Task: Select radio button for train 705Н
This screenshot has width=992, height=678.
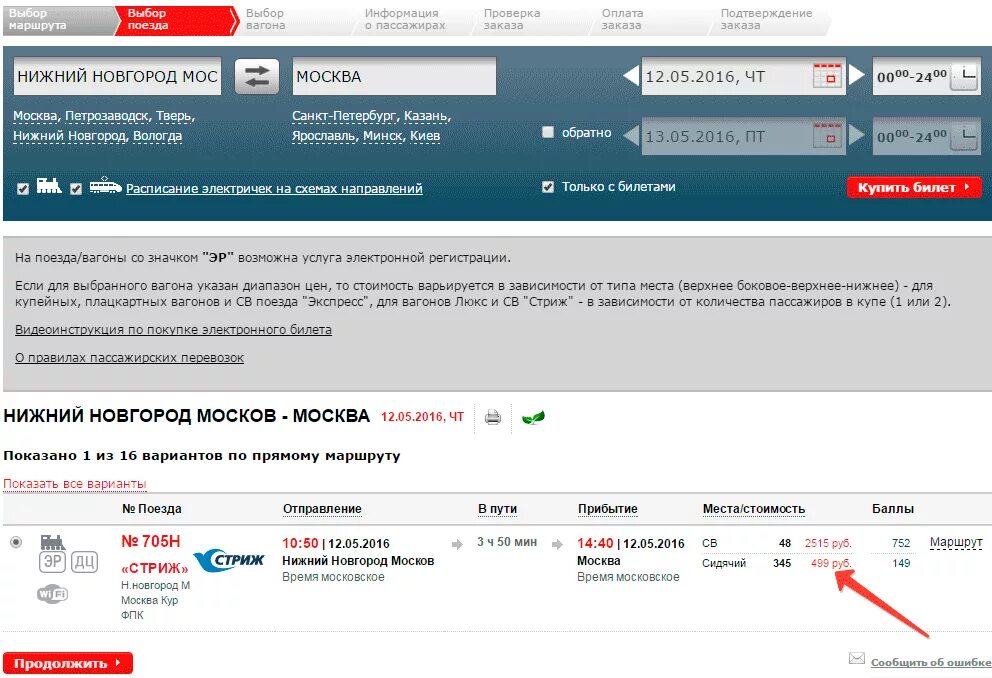Action: pos(16,542)
